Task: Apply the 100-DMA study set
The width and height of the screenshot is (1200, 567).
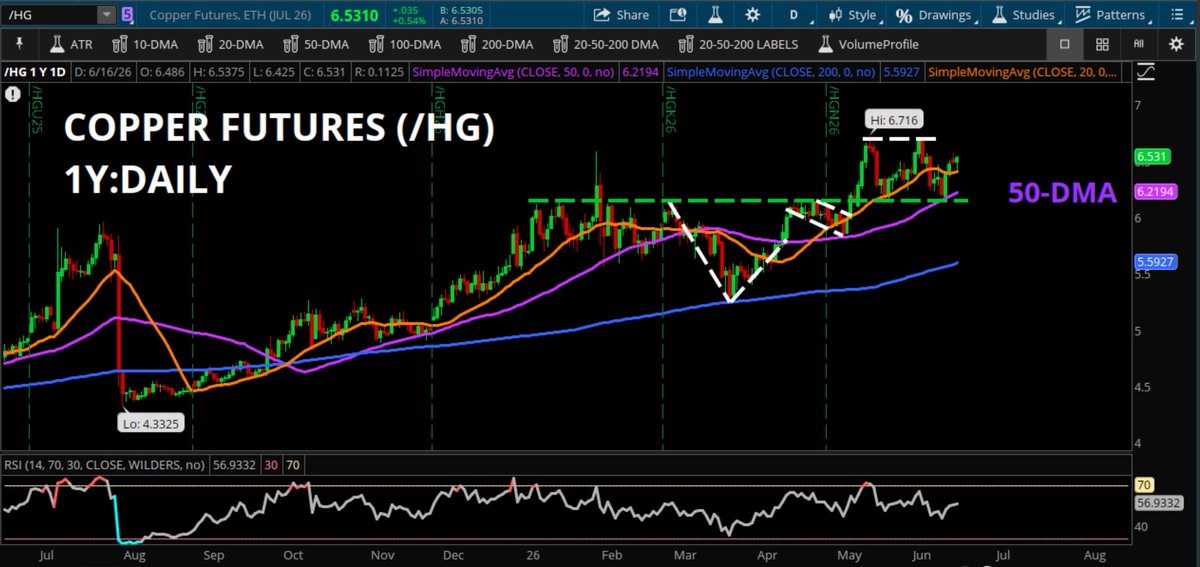Action: pos(405,44)
